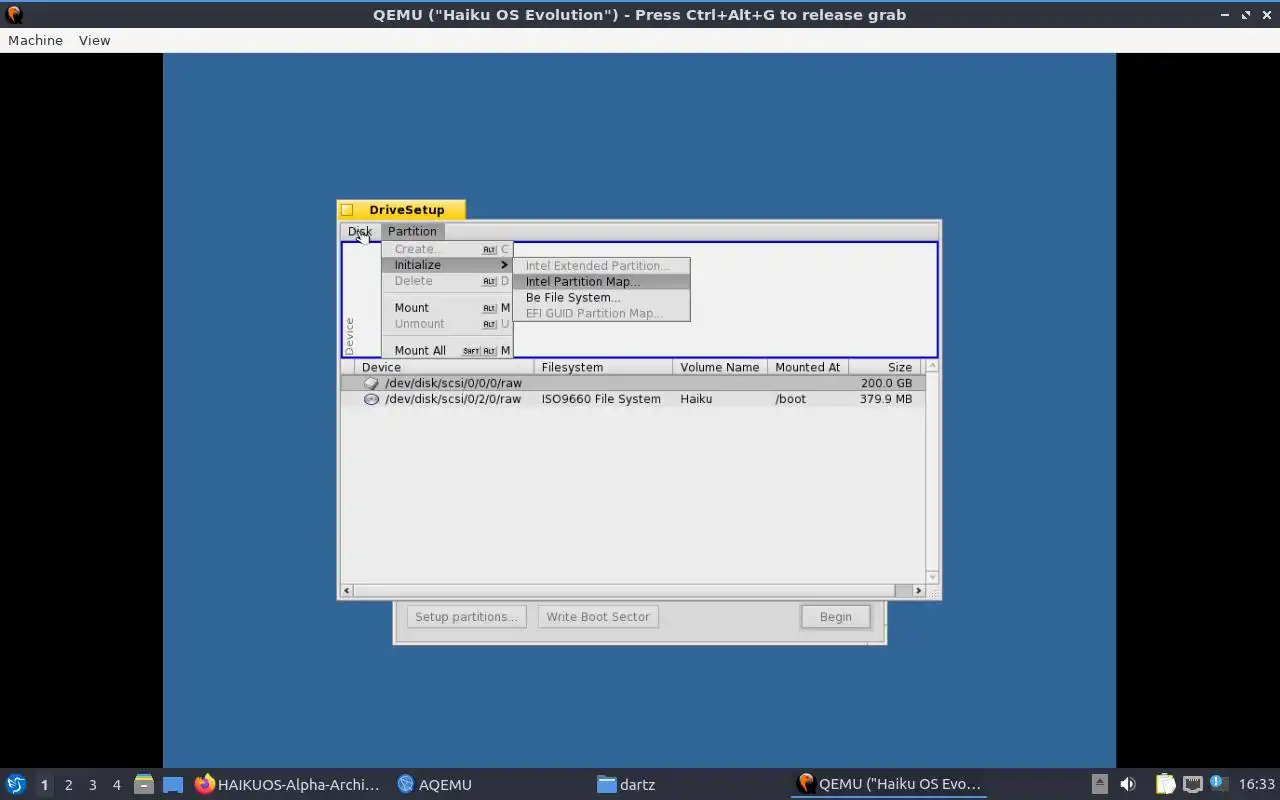
Task: Click Mount in the Partition menu
Action: (447, 308)
